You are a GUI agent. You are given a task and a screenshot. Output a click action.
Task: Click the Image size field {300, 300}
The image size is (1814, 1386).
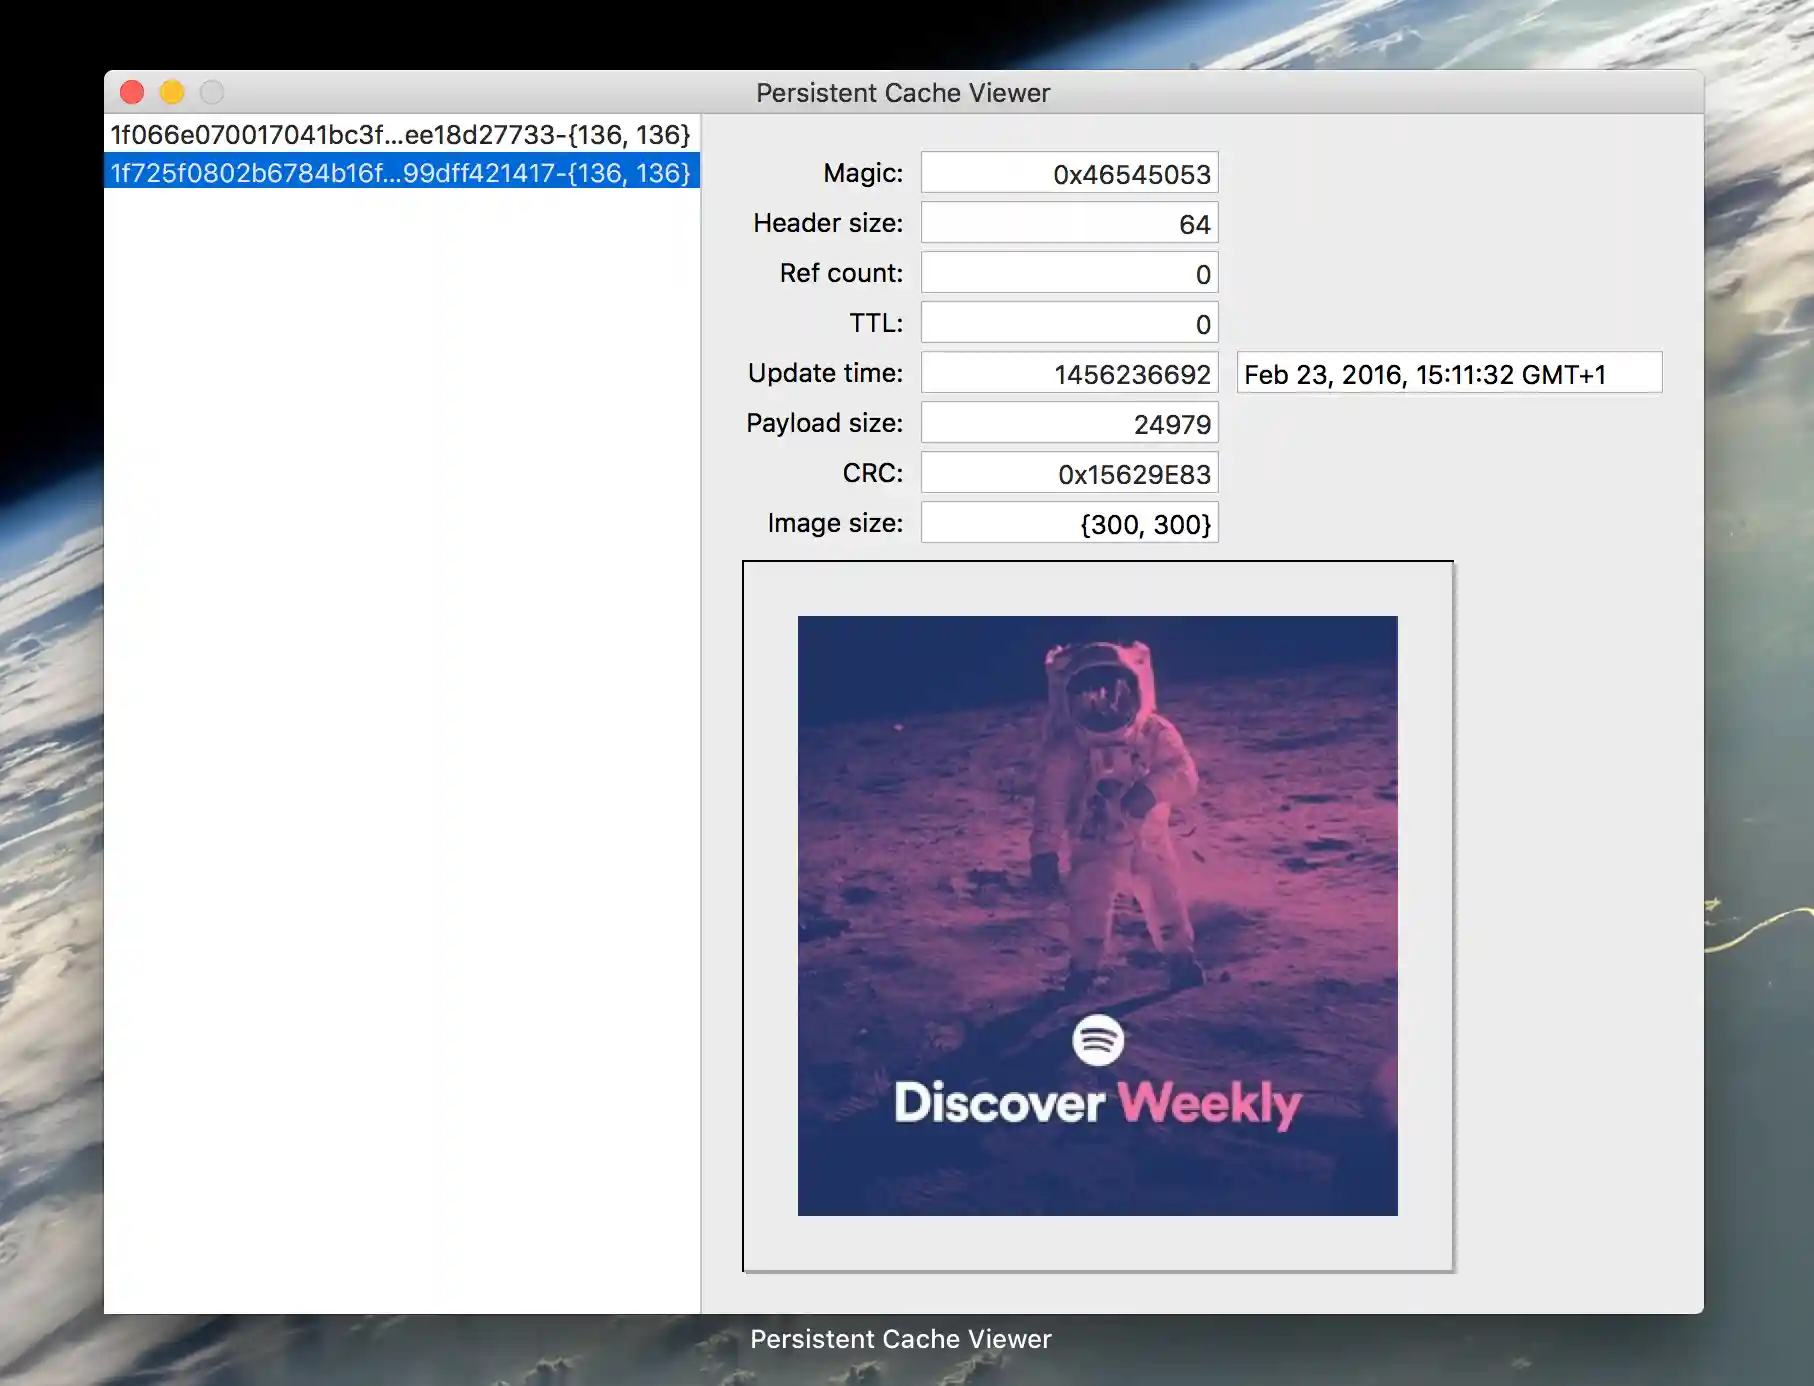tap(1069, 524)
